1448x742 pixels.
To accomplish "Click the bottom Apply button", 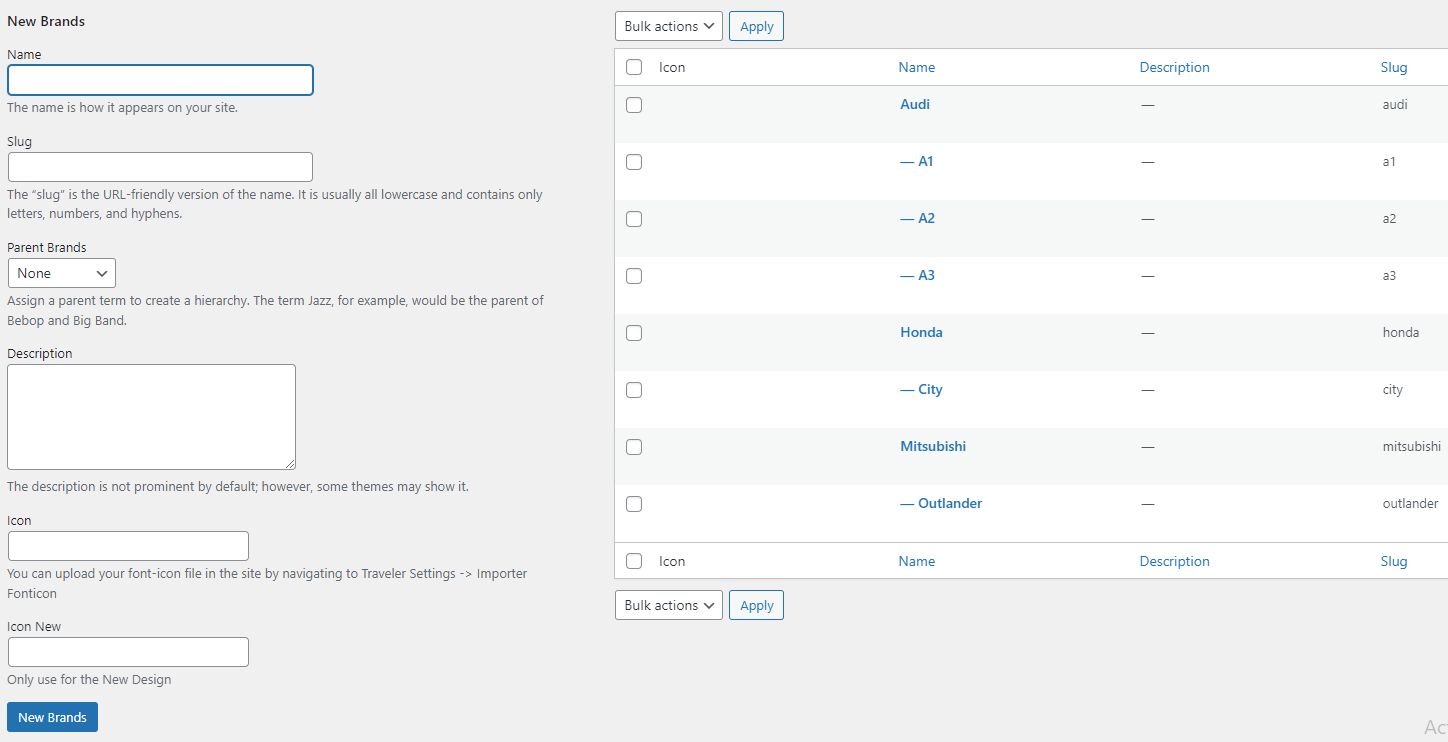I will 757,605.
